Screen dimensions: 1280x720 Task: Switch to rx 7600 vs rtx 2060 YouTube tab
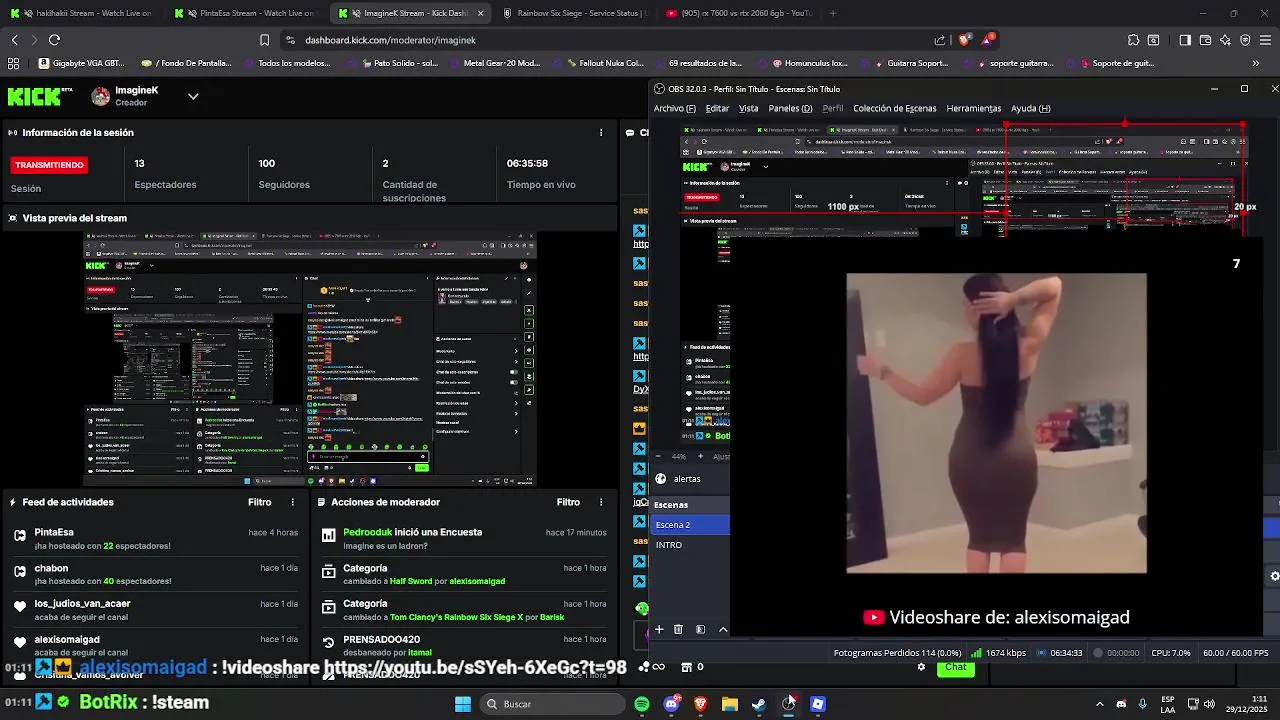pos(740,13)
